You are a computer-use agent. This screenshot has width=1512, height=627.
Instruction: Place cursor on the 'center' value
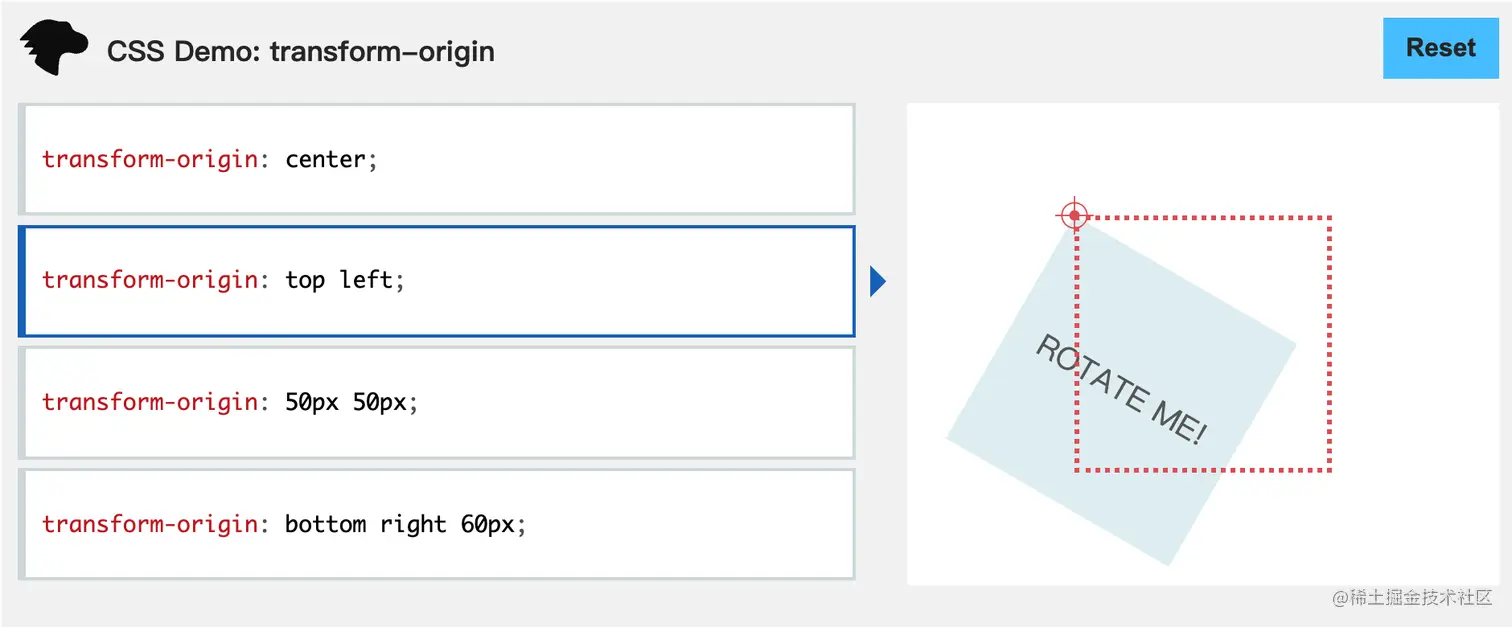coord(325,159)
